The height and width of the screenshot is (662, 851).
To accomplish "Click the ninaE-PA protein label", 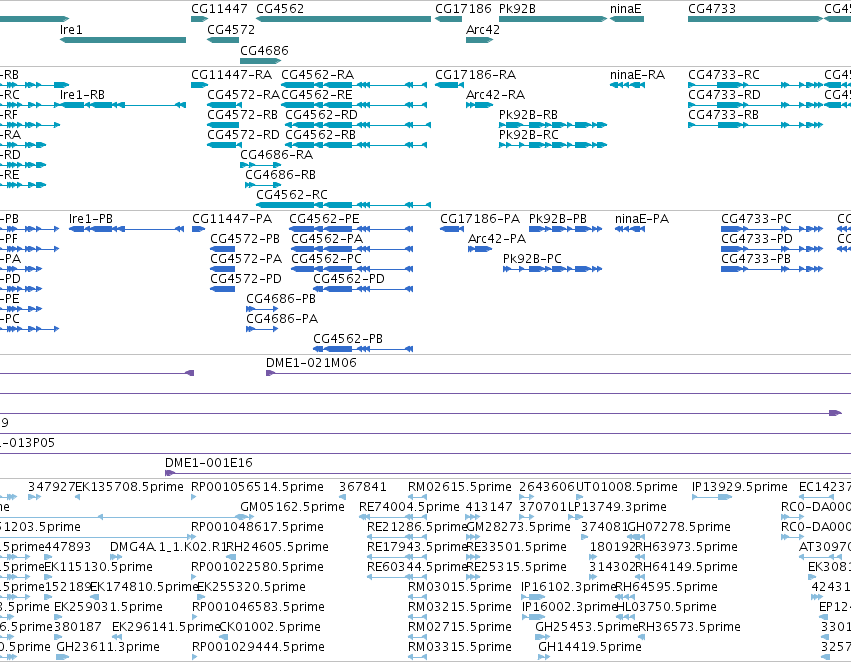I will [642, 219].
